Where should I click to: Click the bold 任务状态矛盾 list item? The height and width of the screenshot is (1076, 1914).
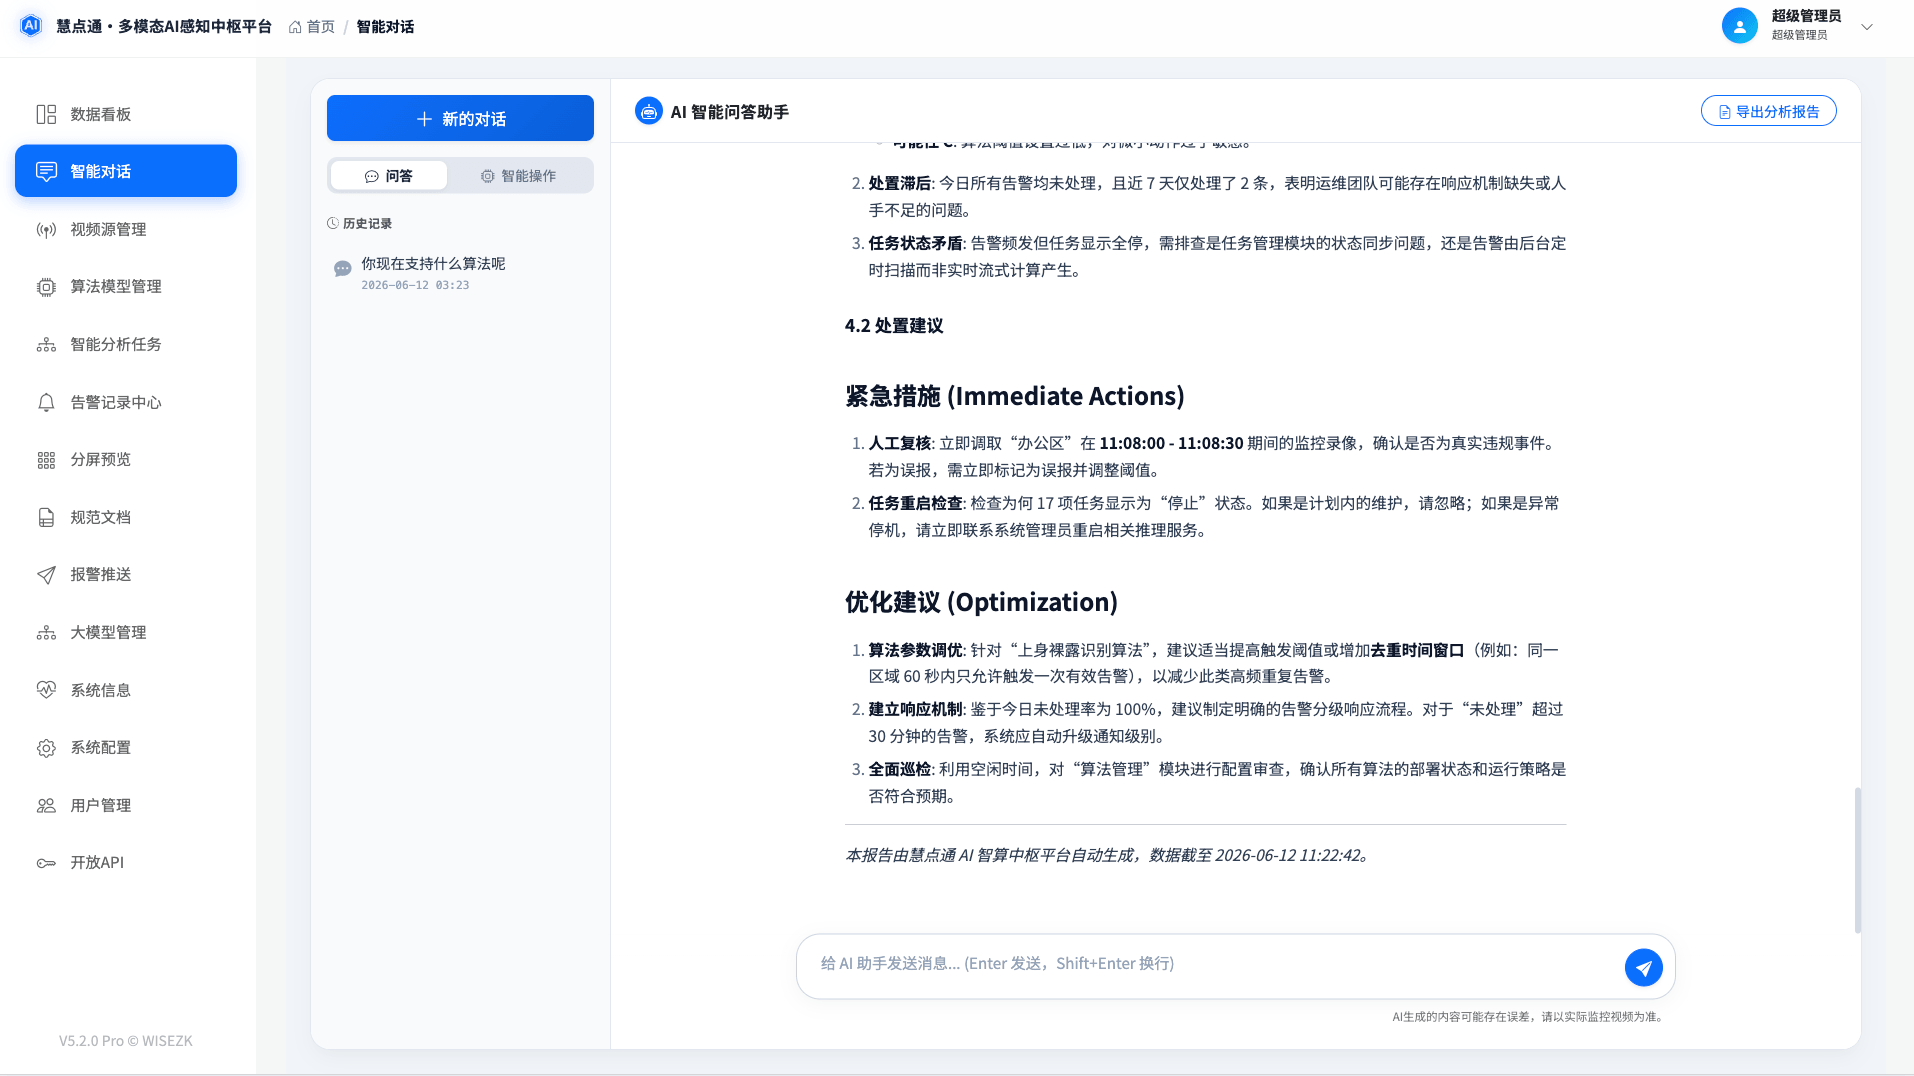(x=915, y=243)
